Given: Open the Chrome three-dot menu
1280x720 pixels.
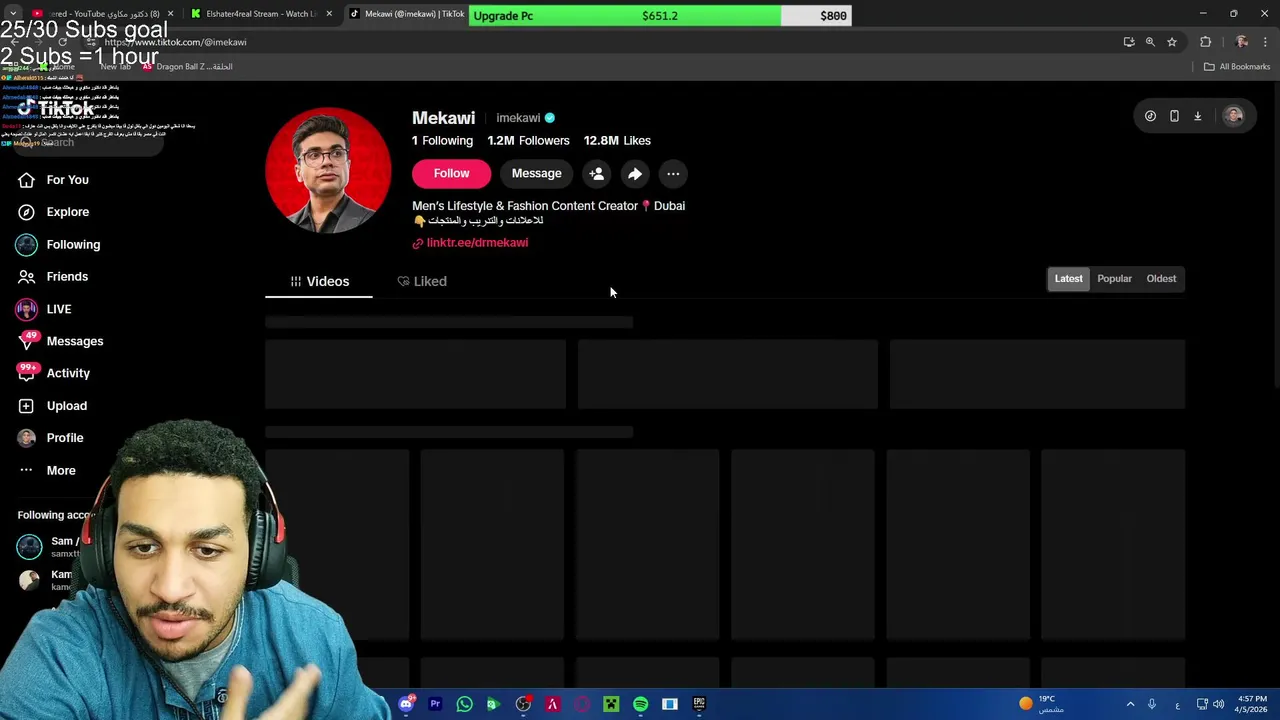Looking at the screenshot, I should [x=1266, y=42].
